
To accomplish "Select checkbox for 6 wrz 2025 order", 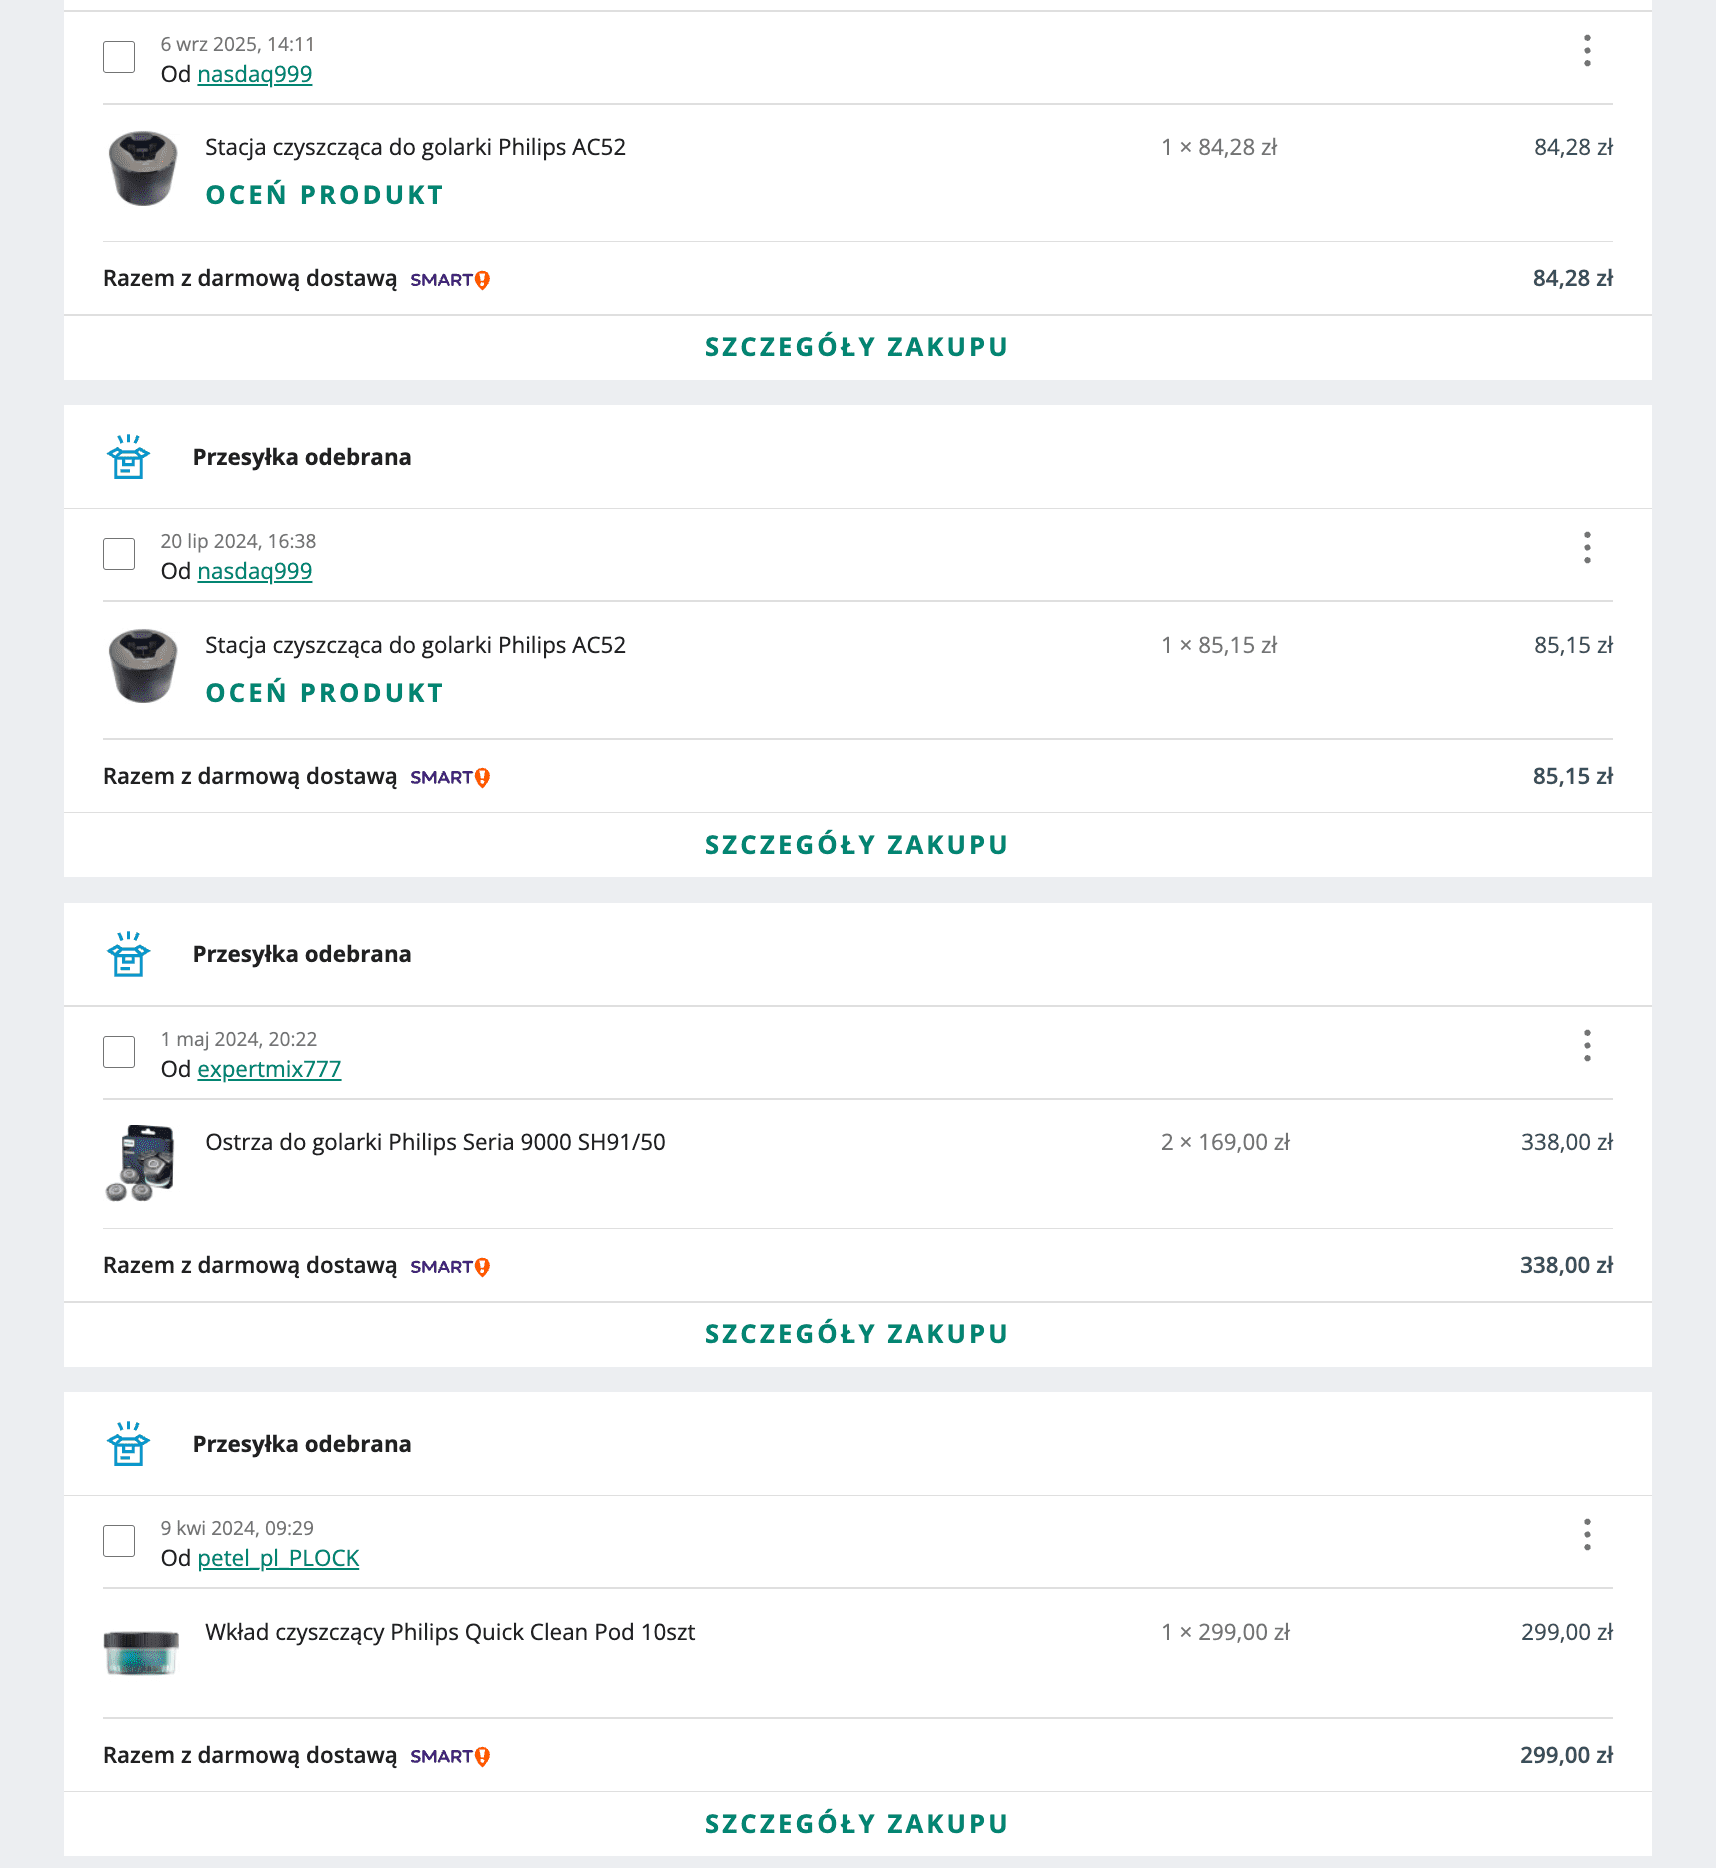I will [x=119, y=57].
